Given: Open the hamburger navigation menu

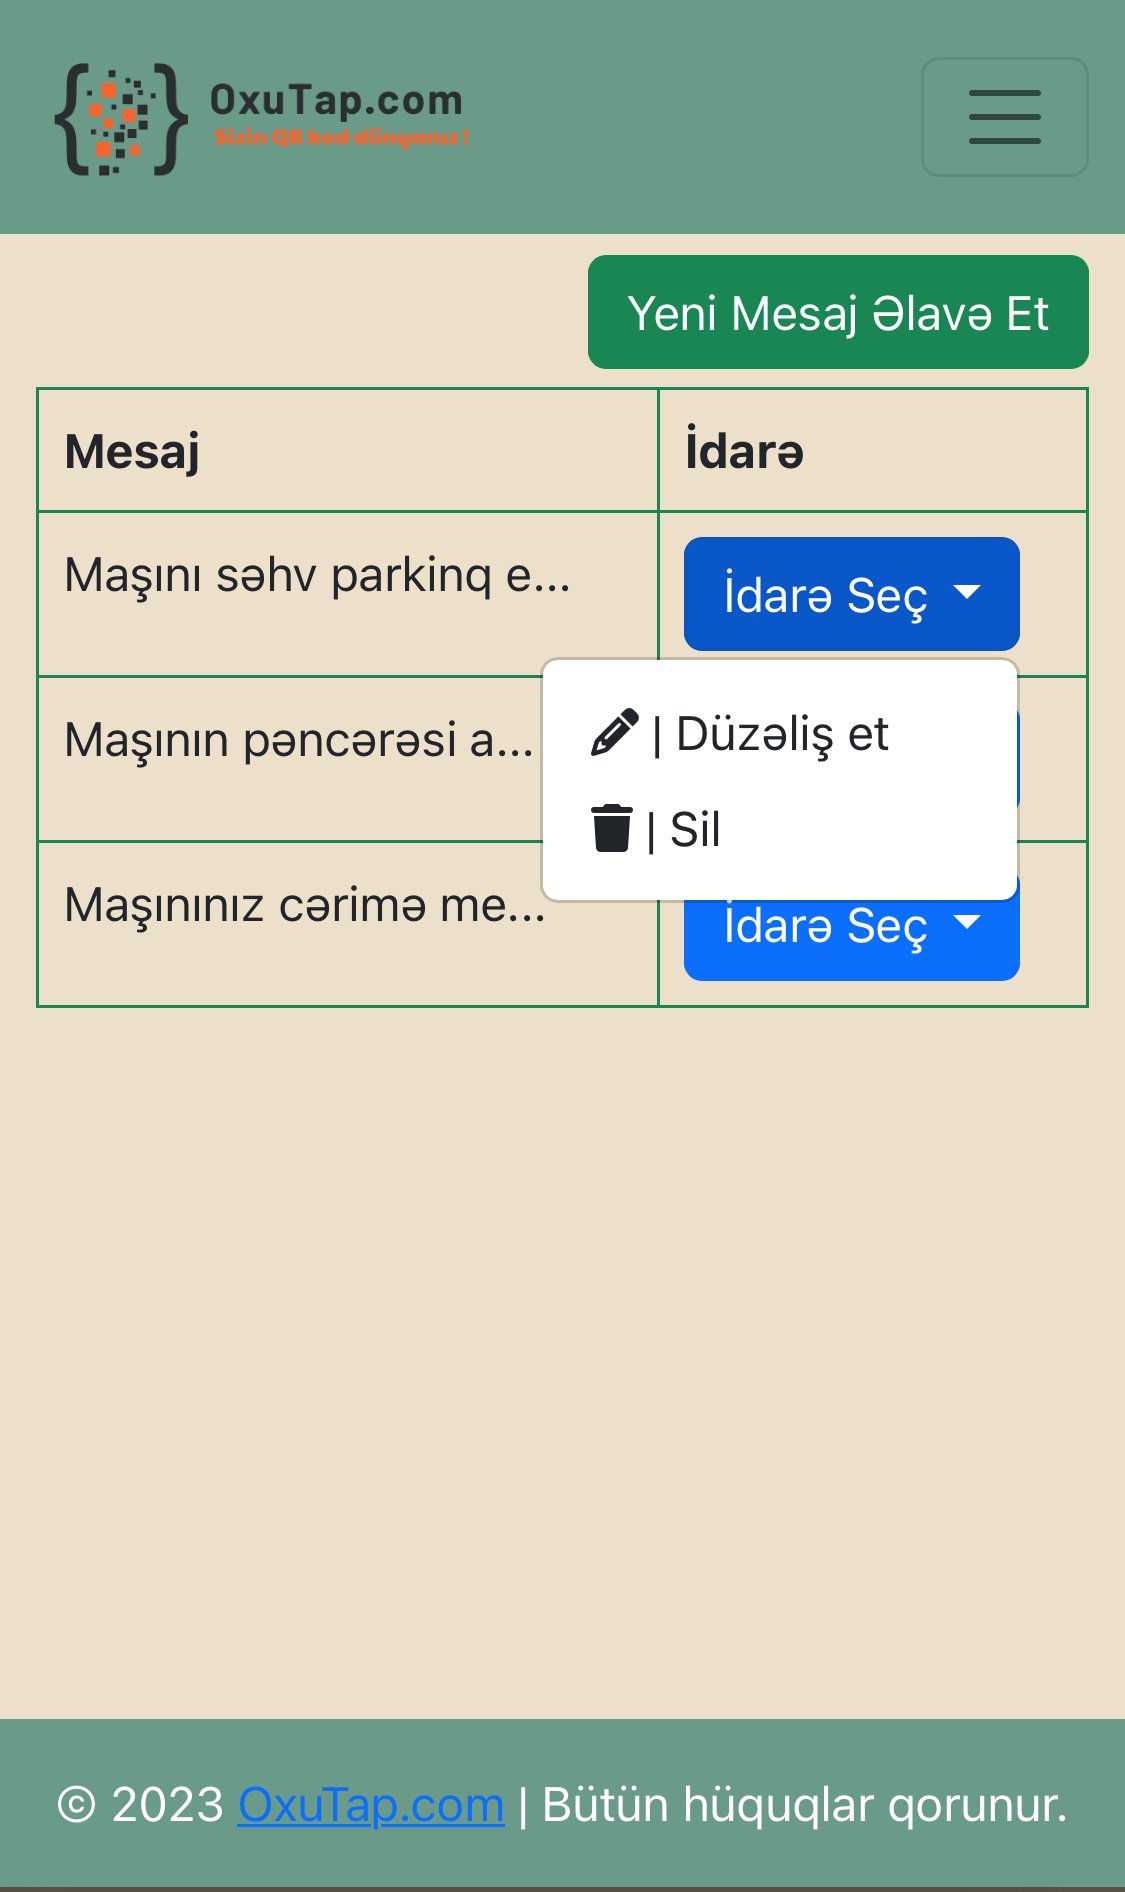Looking at the screenshot, I should [x=1004, y=117].
